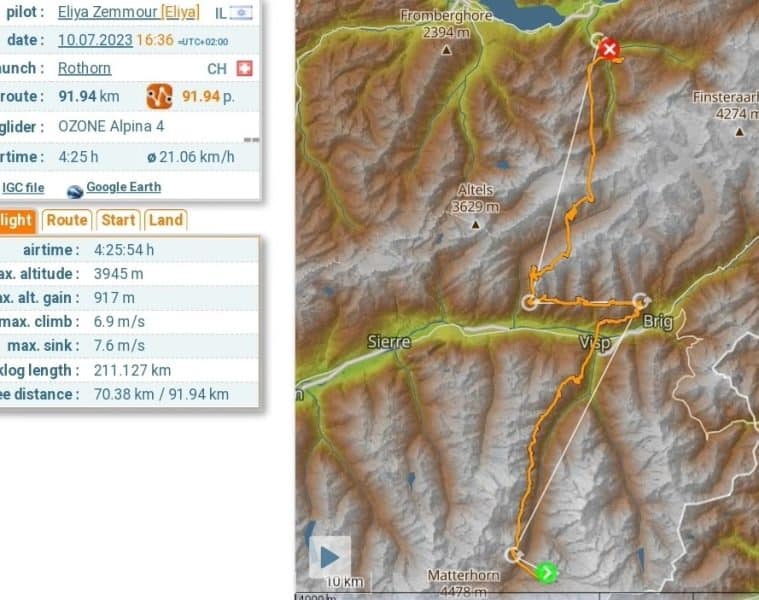Open the Eliya username link
This screenshot has width=759, height=600.
tap(180, 12)
